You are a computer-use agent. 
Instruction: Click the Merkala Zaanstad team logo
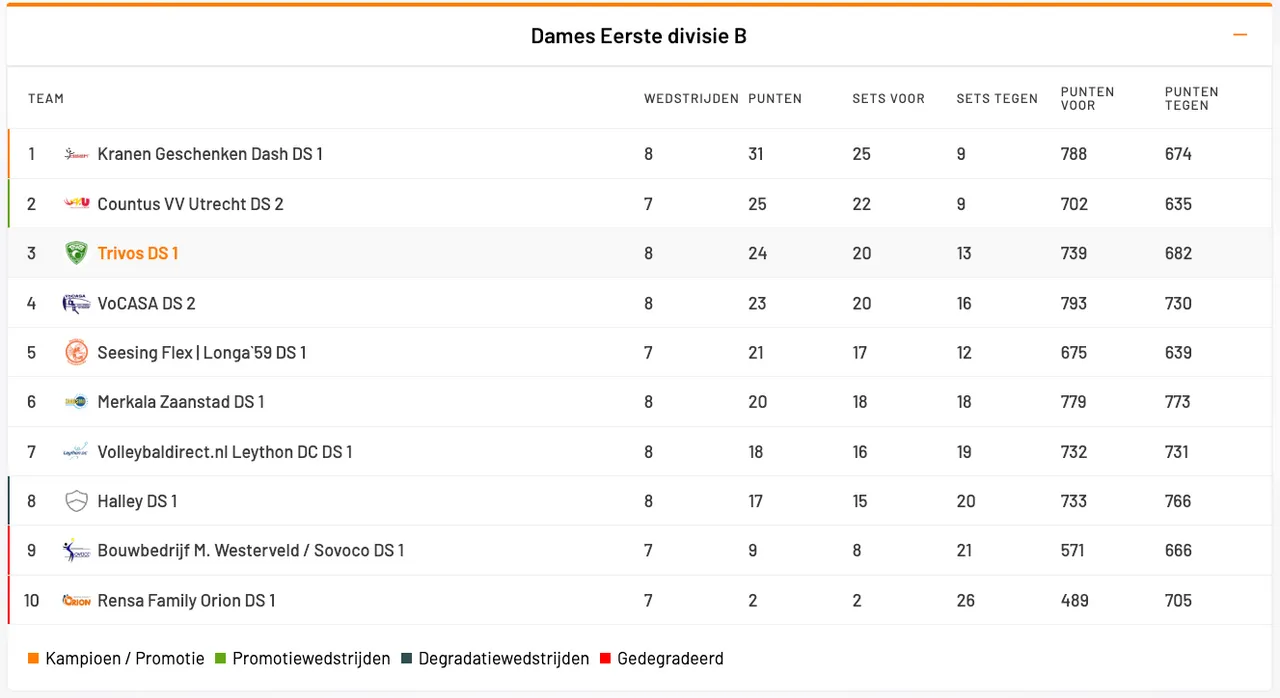(x=76, y=402)
